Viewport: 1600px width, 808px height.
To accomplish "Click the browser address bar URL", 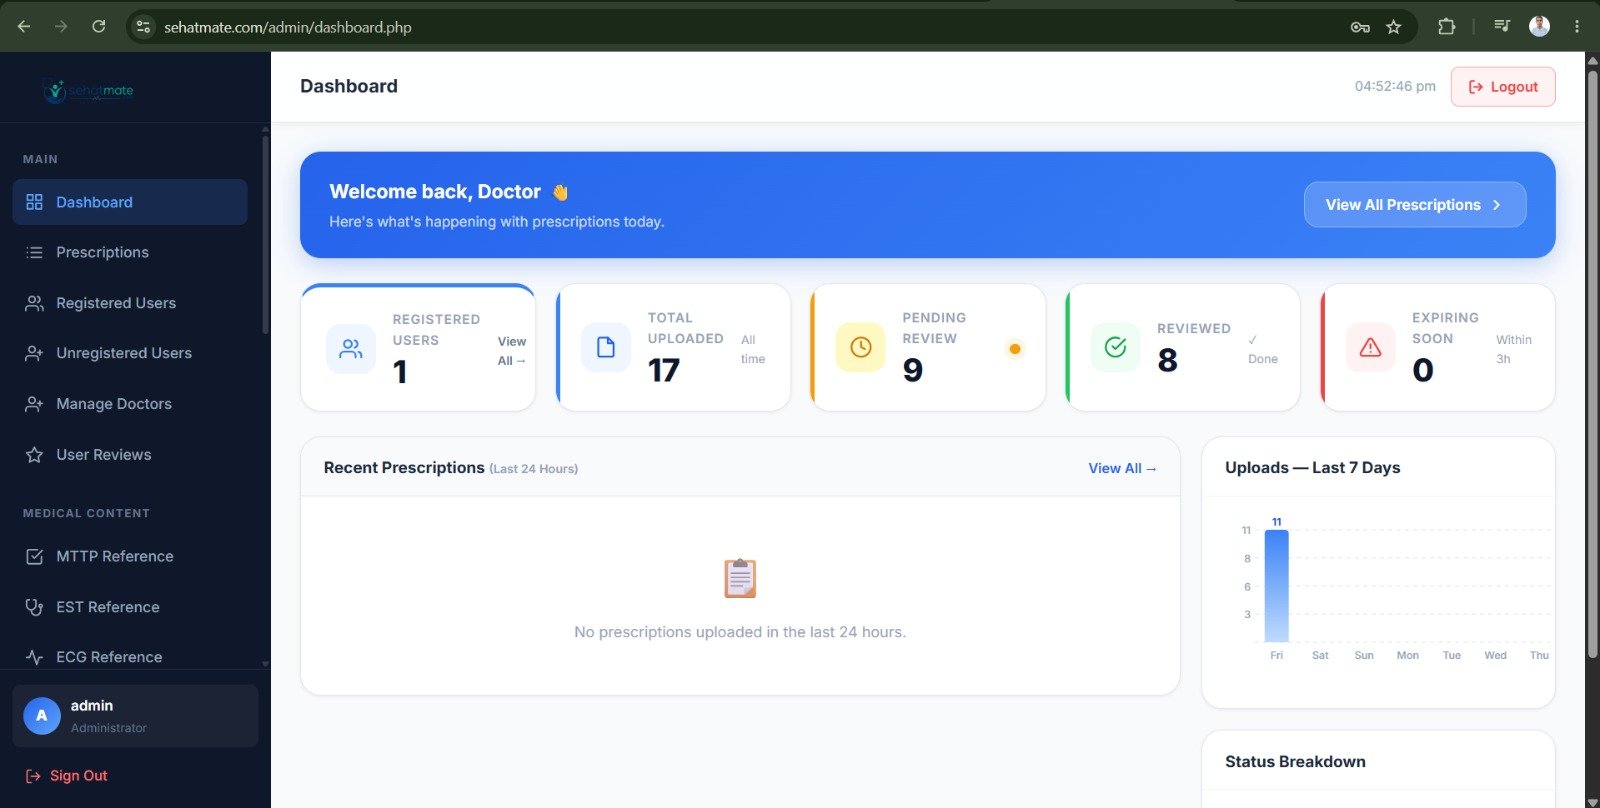I will tap(288, 27).
